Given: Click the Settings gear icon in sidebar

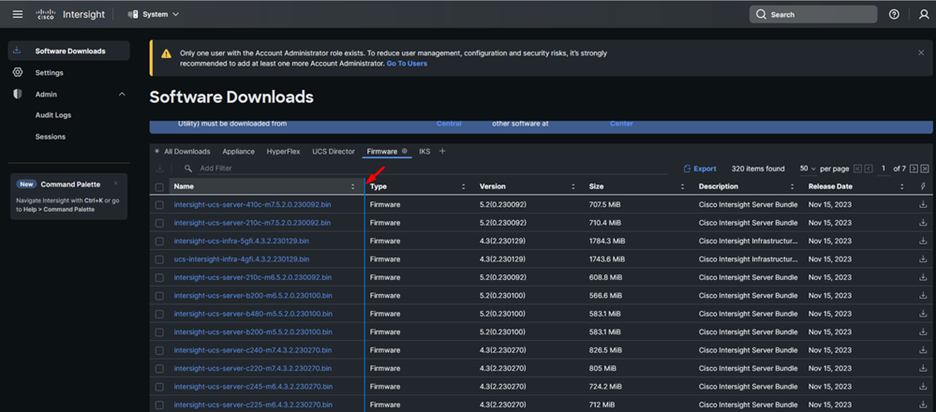Looking at the screenshot, I should [17, 72].
